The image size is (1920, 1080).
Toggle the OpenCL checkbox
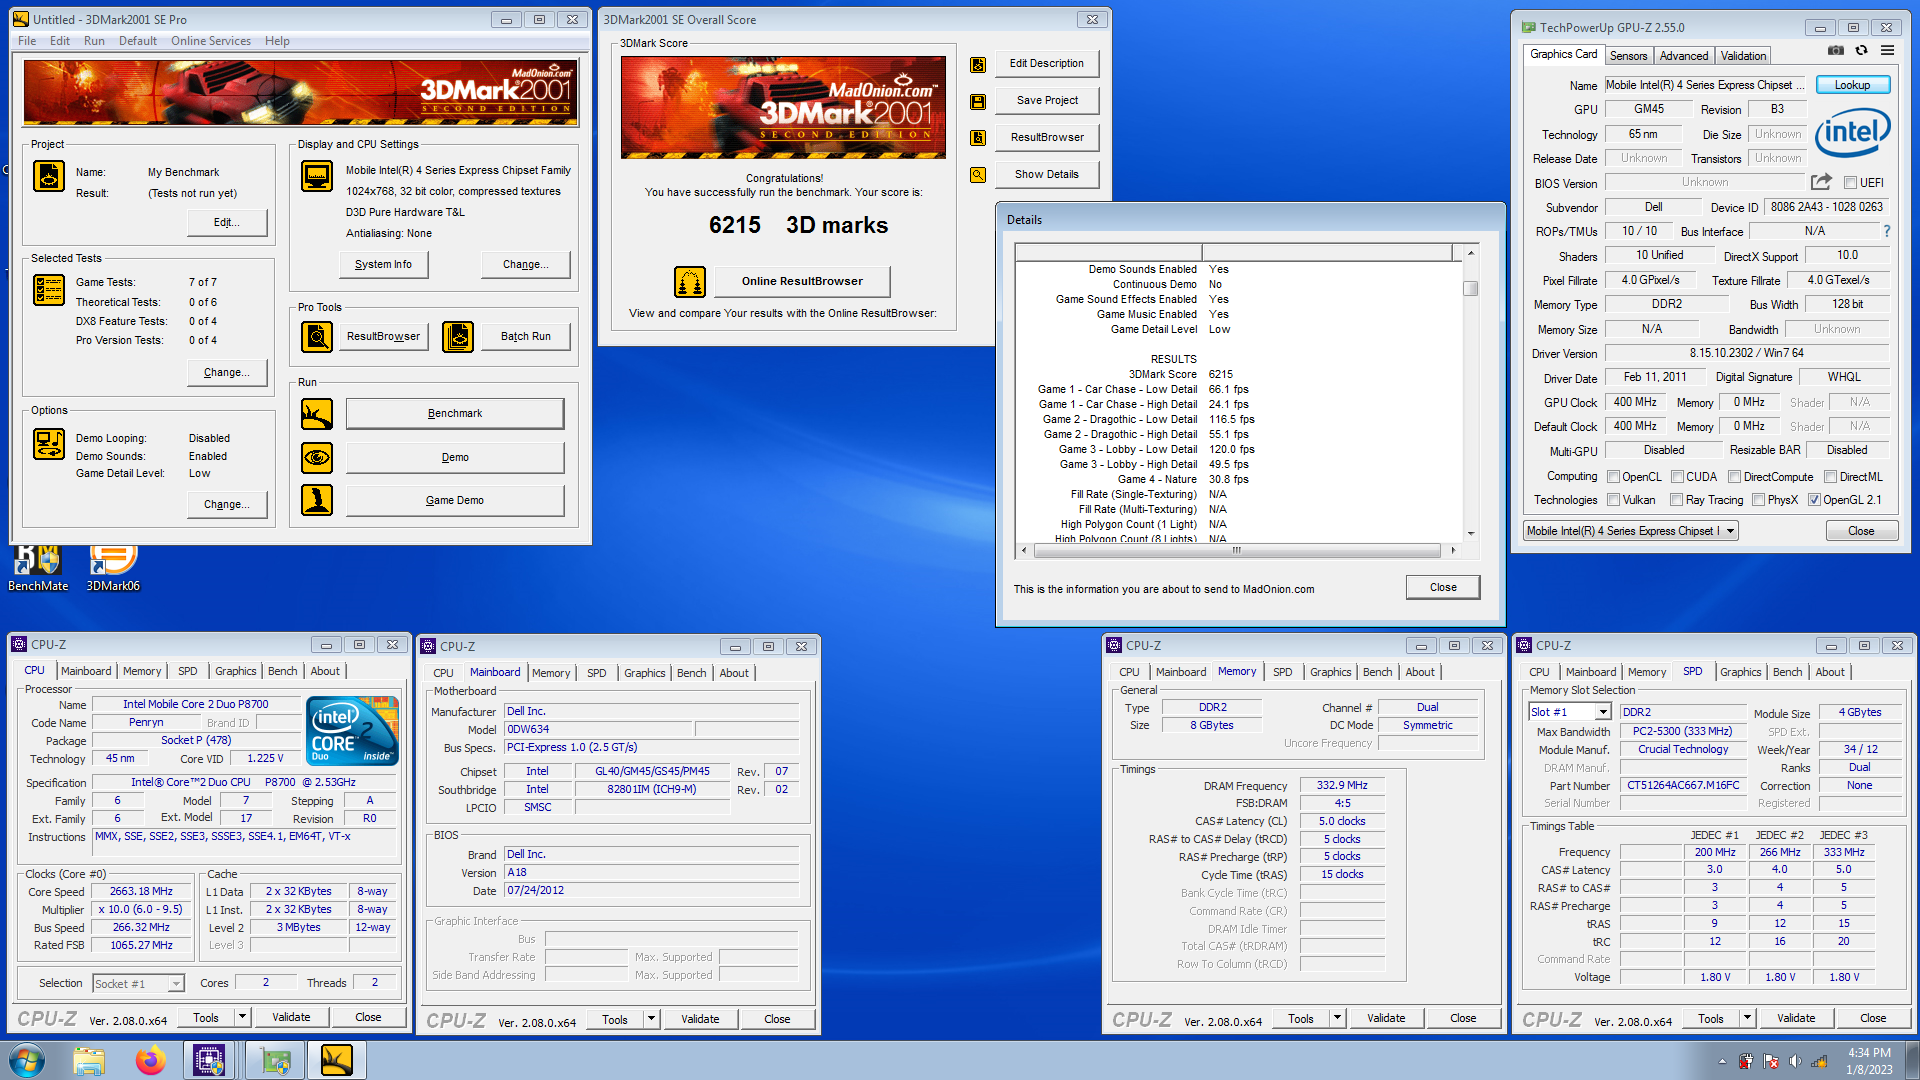[x=1613, y=477]
